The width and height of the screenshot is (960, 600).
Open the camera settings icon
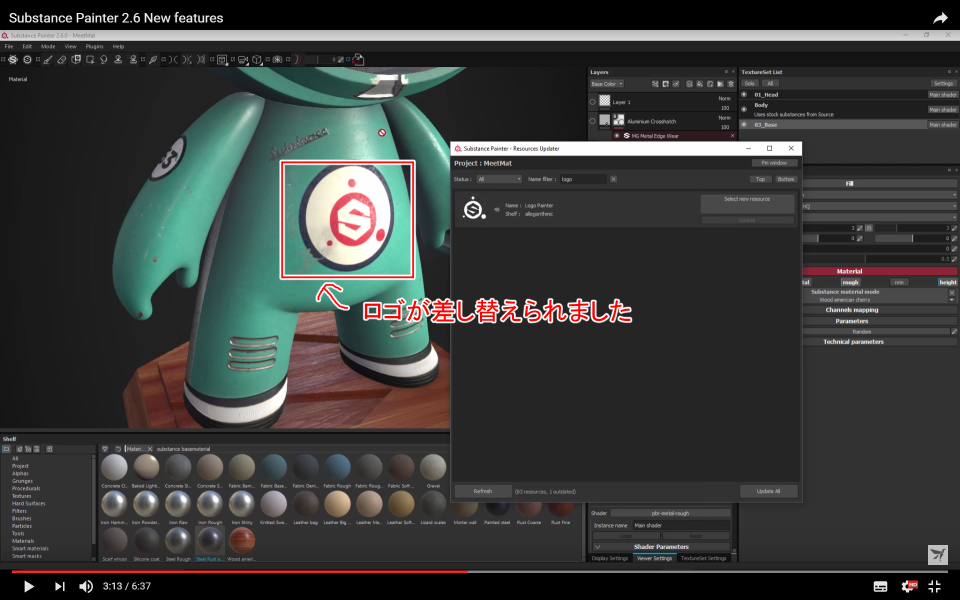click(242, 59)
